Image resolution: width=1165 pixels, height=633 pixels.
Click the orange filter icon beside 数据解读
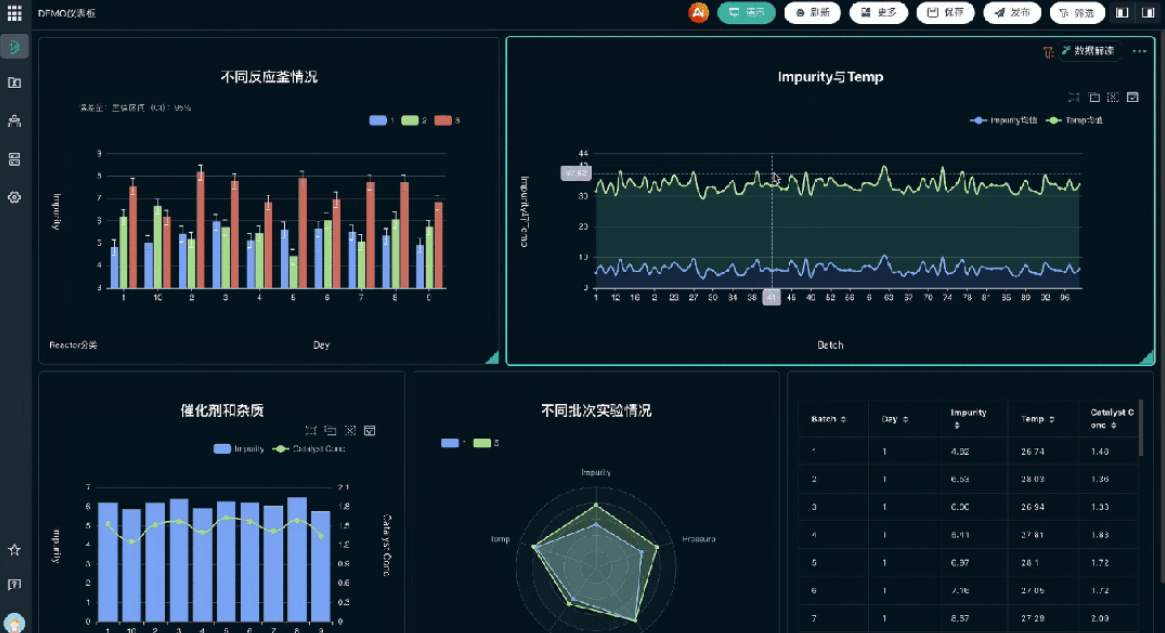coord(1048,51)
